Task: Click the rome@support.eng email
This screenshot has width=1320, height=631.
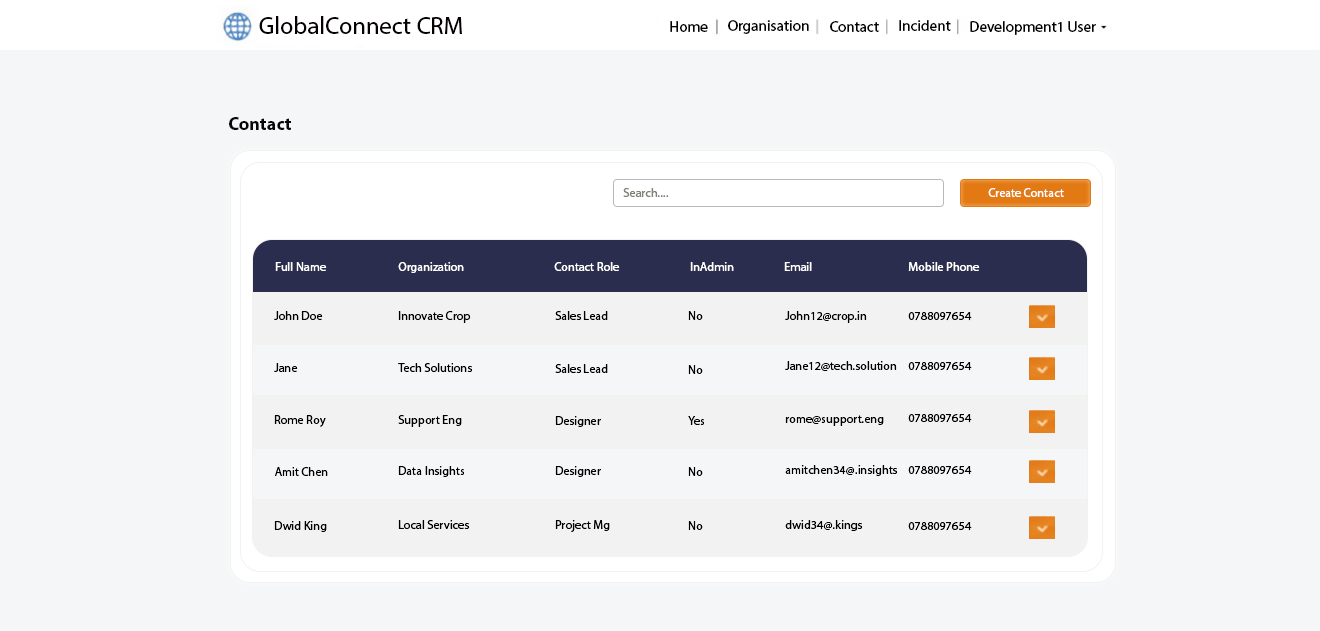Action: tap(835, 419)
